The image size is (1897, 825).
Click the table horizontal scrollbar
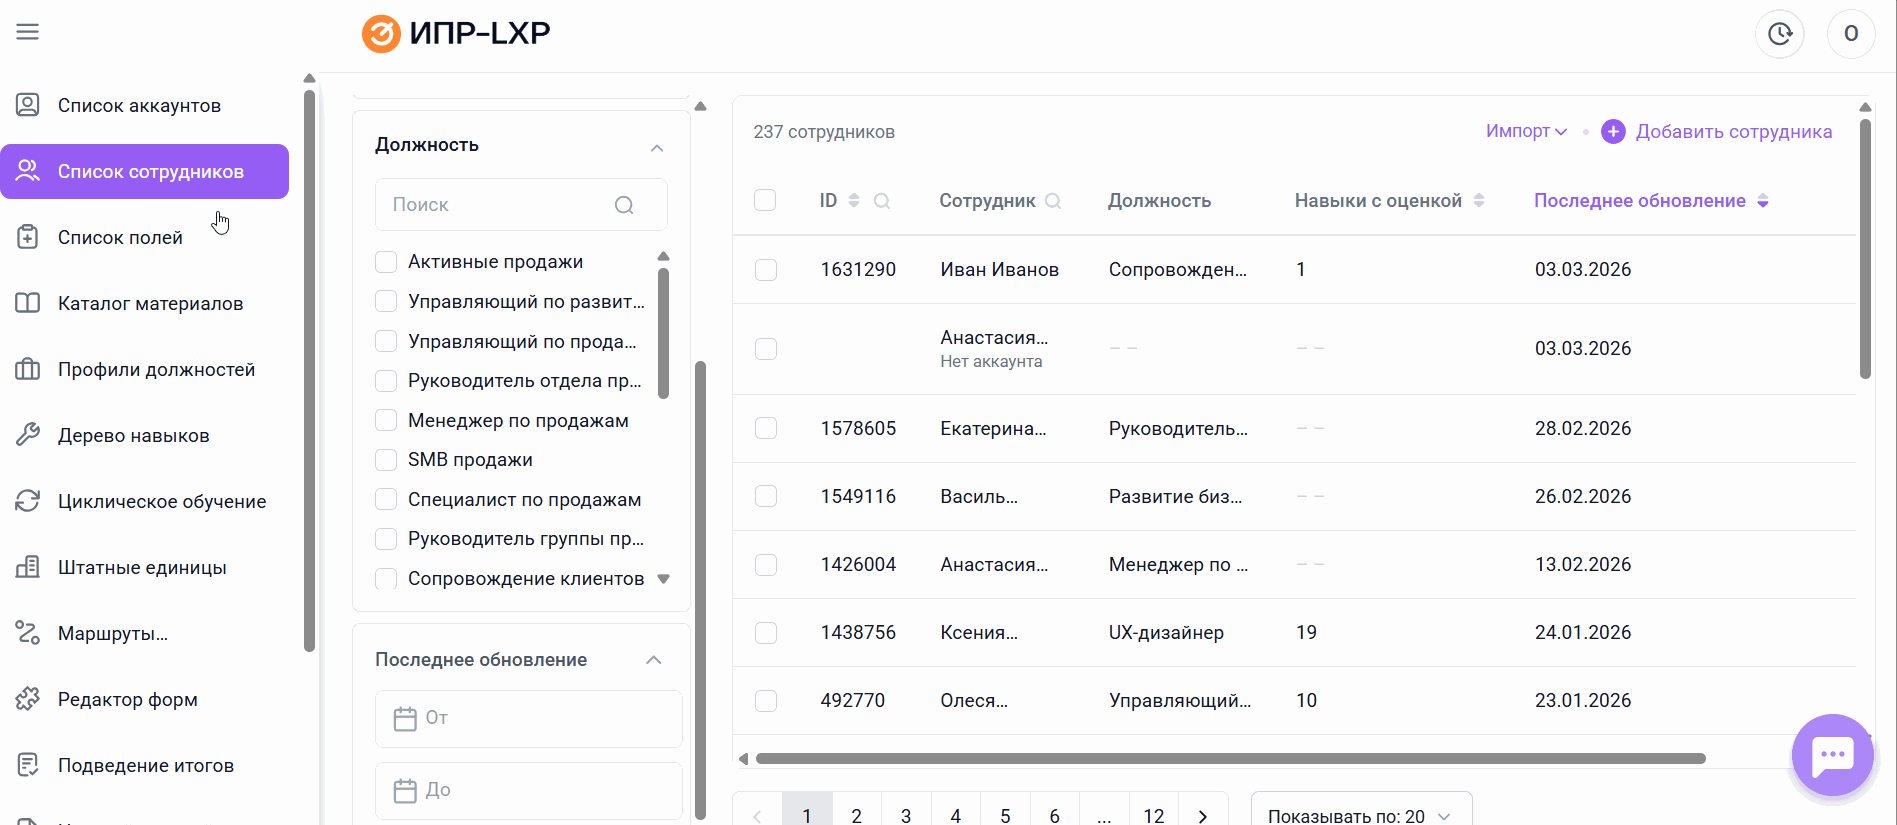[1230, 759]
